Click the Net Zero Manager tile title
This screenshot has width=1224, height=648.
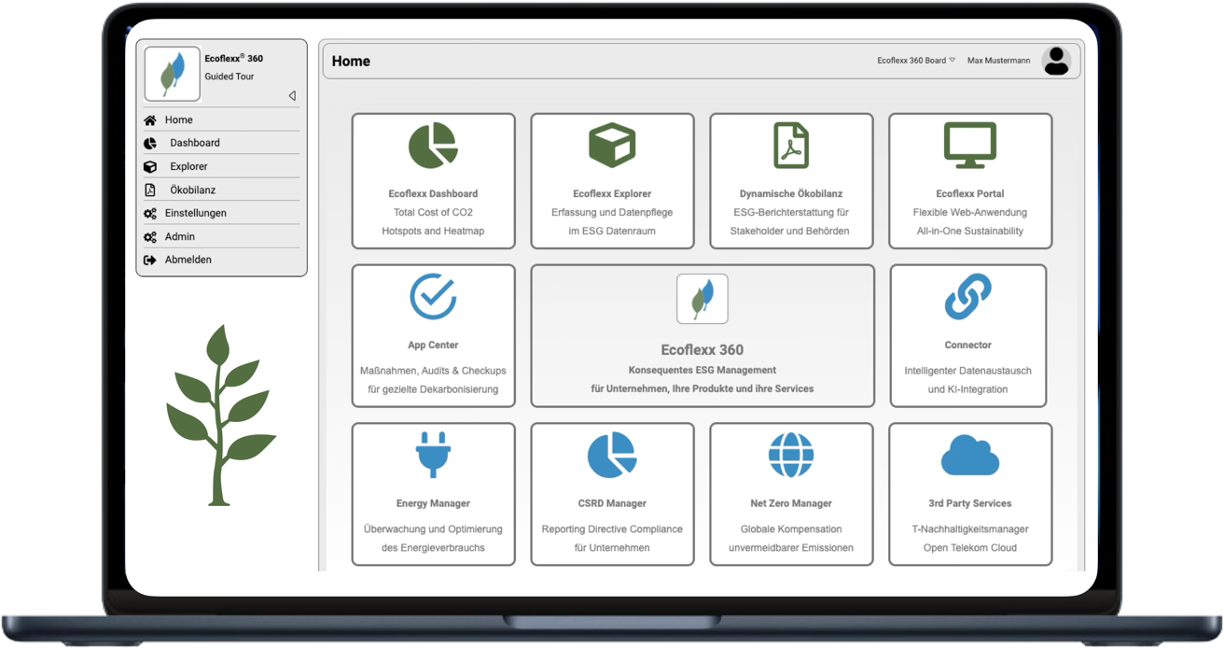pos(791,504)
